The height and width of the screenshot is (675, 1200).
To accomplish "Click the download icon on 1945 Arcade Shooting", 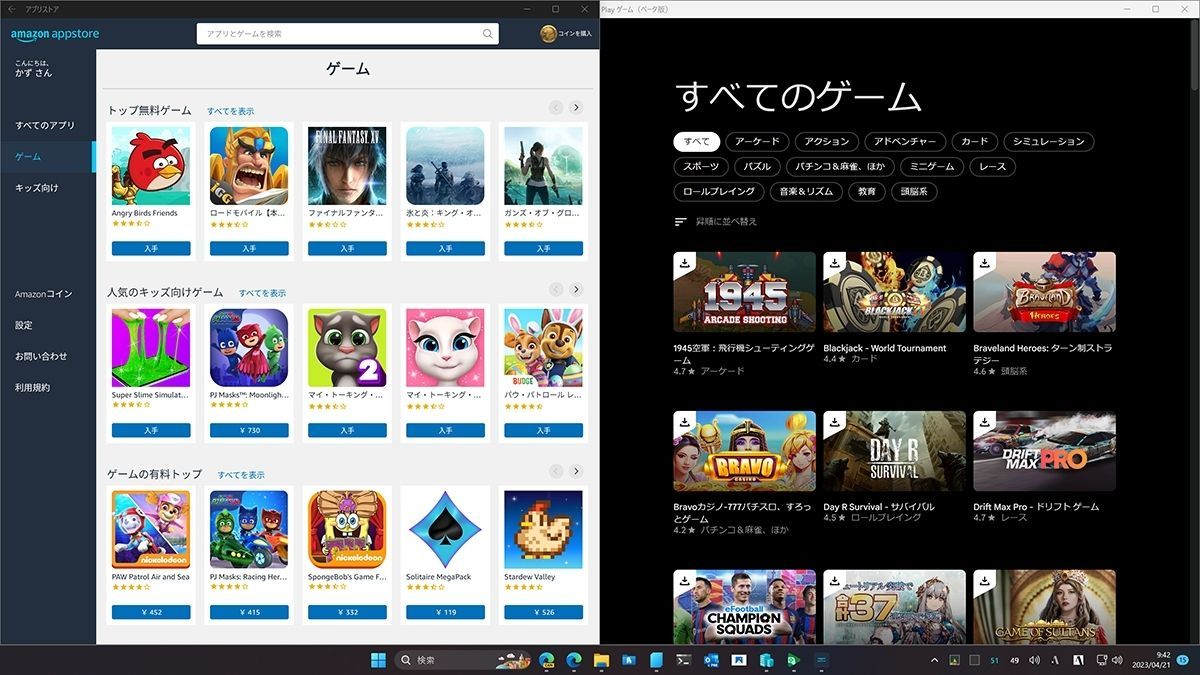I will (684, 263).
